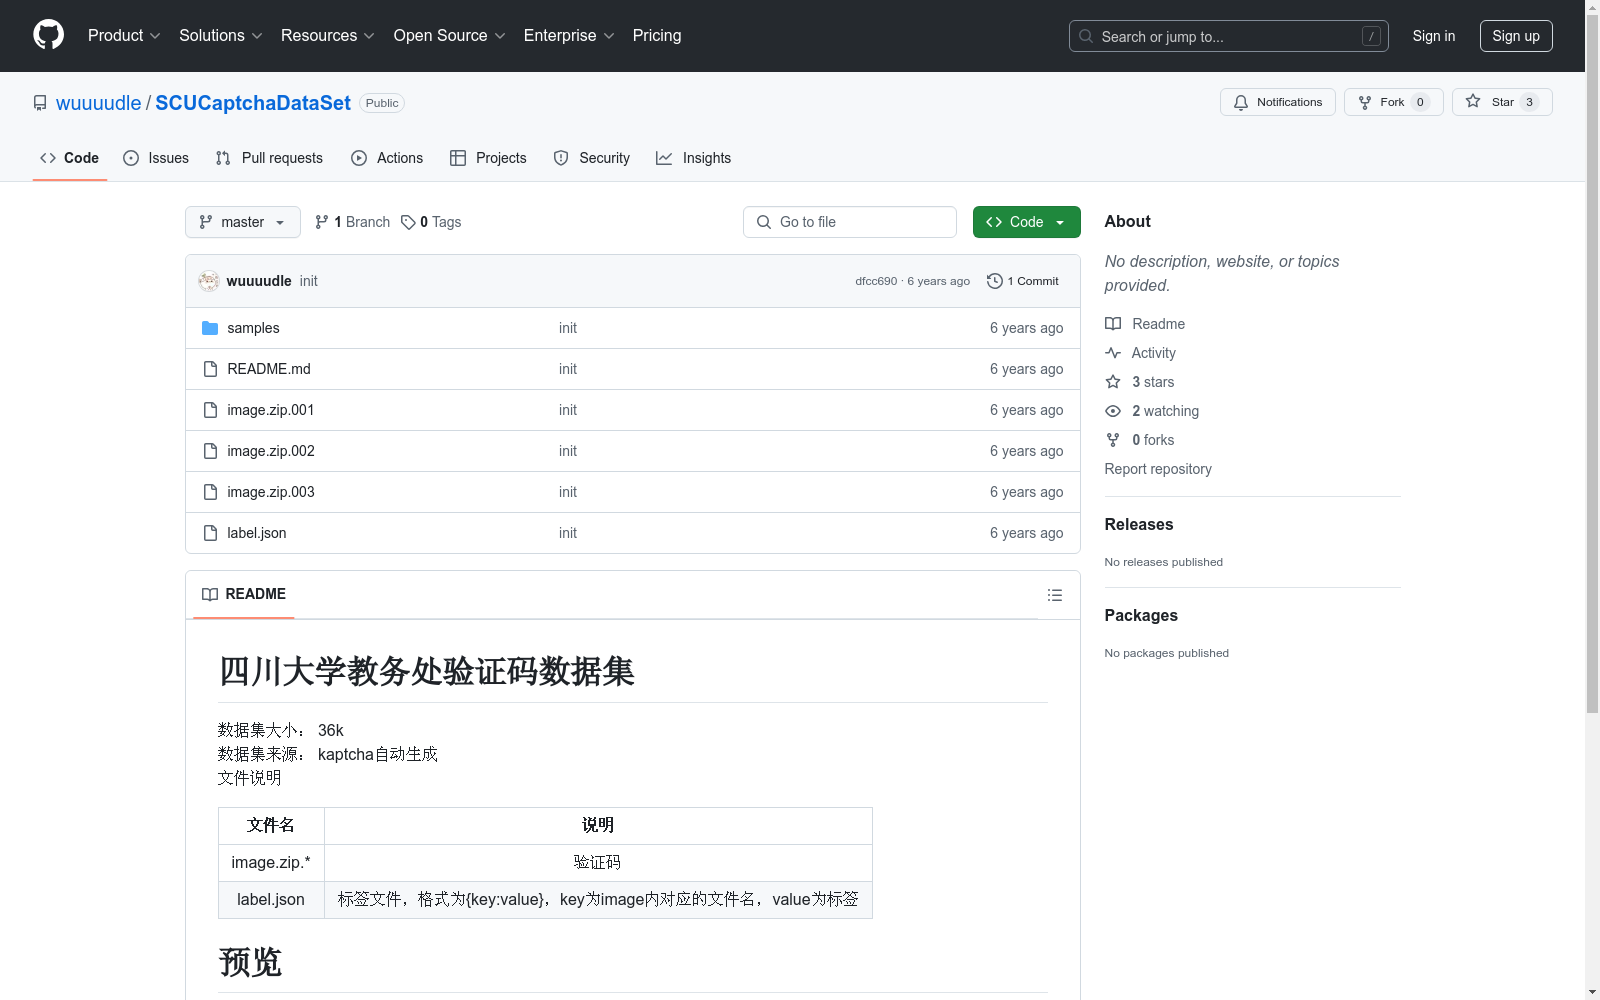Switch to the Security tab
This screenshot has height=1000, width=1600.
tap(592, 158)
